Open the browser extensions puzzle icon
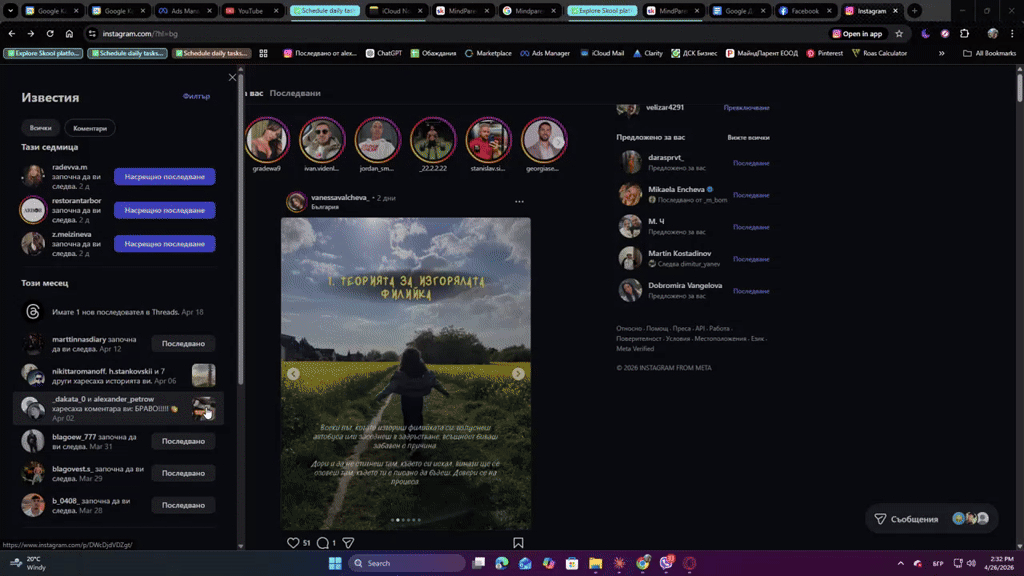Screen dimensions: 1024x576 point(965,33)
